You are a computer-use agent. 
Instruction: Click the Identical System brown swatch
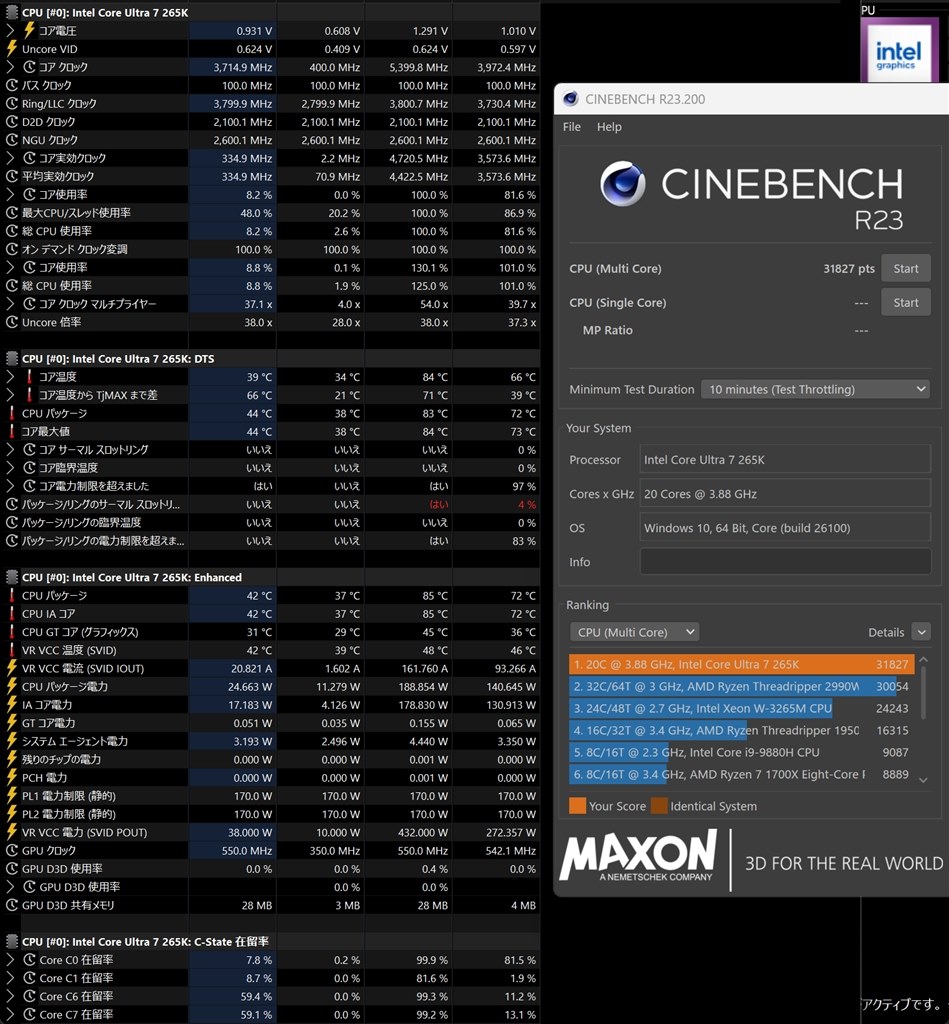pyautogui.click(x=659, y=806)
